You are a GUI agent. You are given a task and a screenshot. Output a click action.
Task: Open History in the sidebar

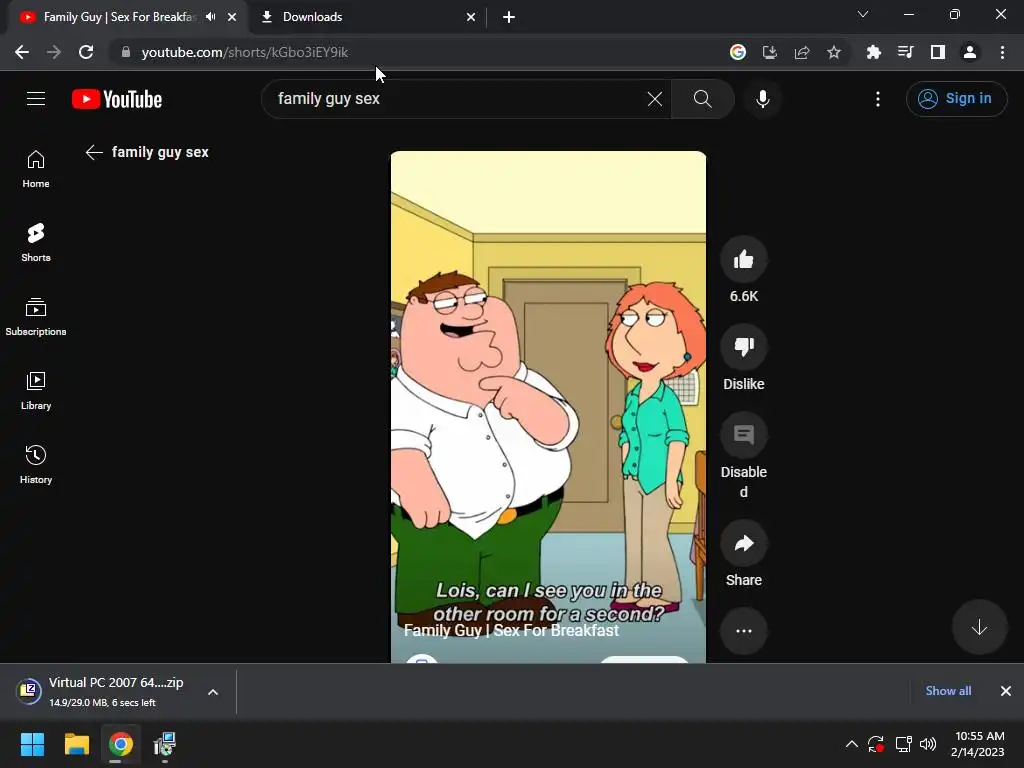tap(36, 464)
